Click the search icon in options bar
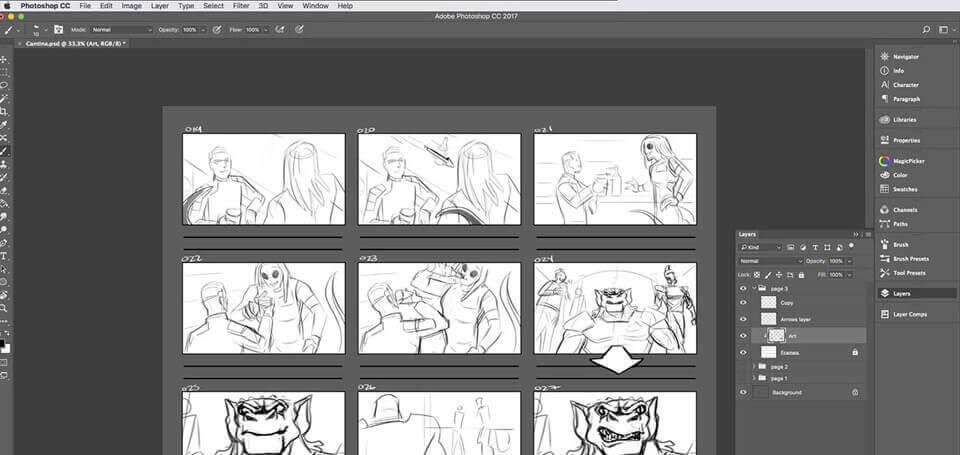Screen dimensions: 960x455 coord(926,29)
